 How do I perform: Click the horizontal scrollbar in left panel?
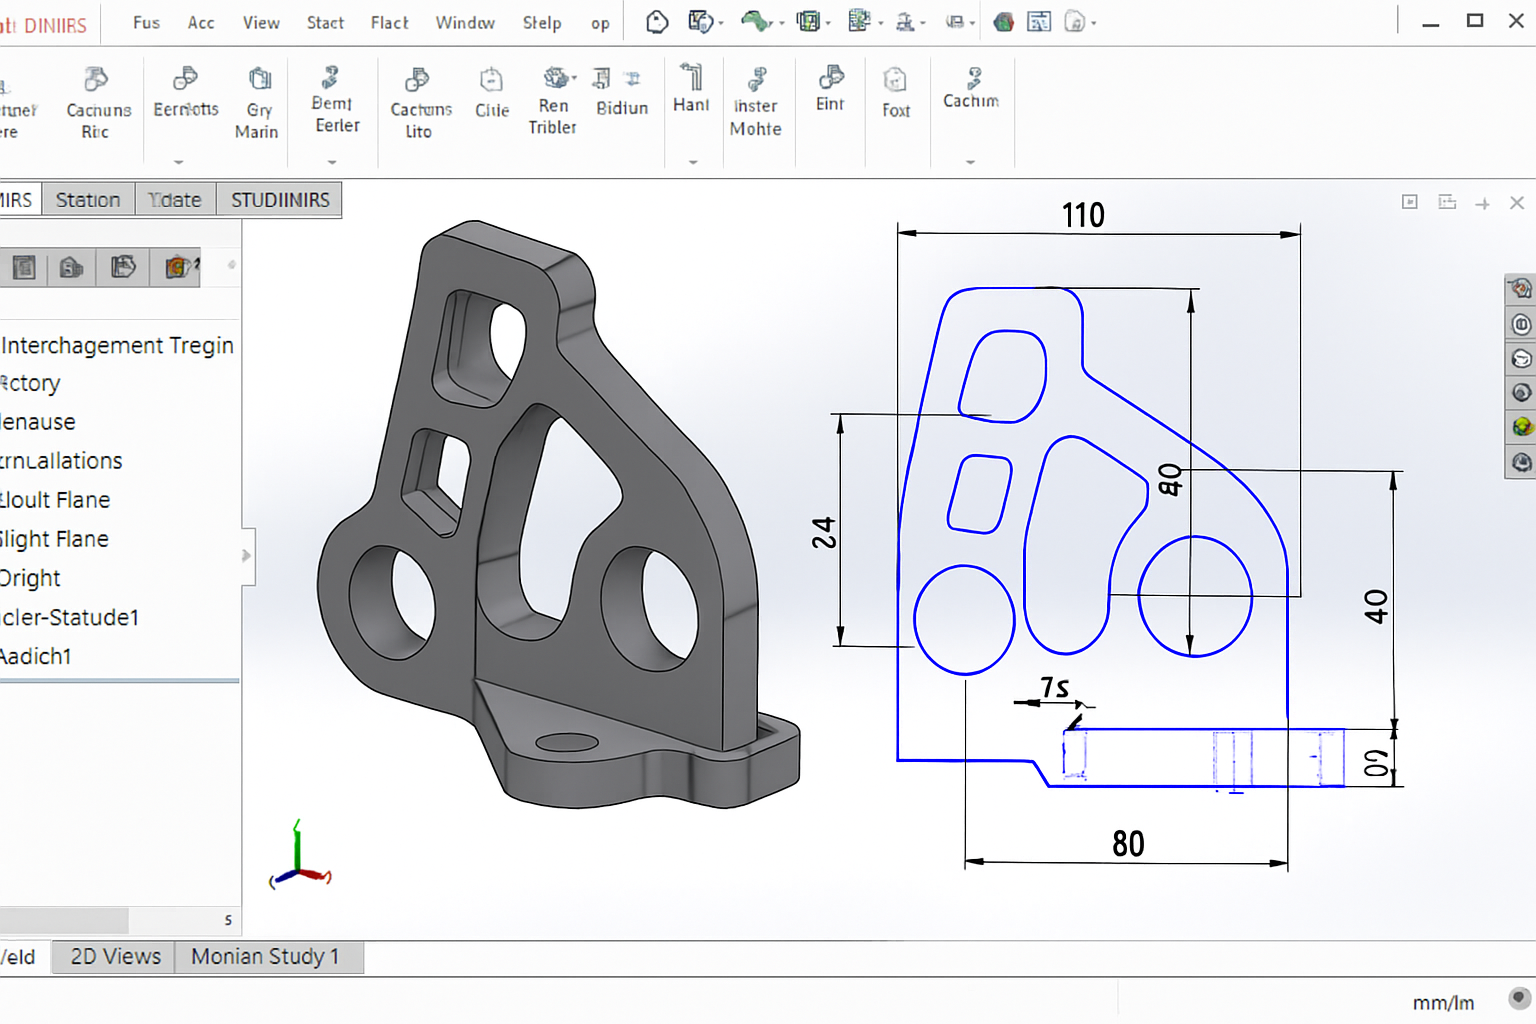tap(64, 919)
